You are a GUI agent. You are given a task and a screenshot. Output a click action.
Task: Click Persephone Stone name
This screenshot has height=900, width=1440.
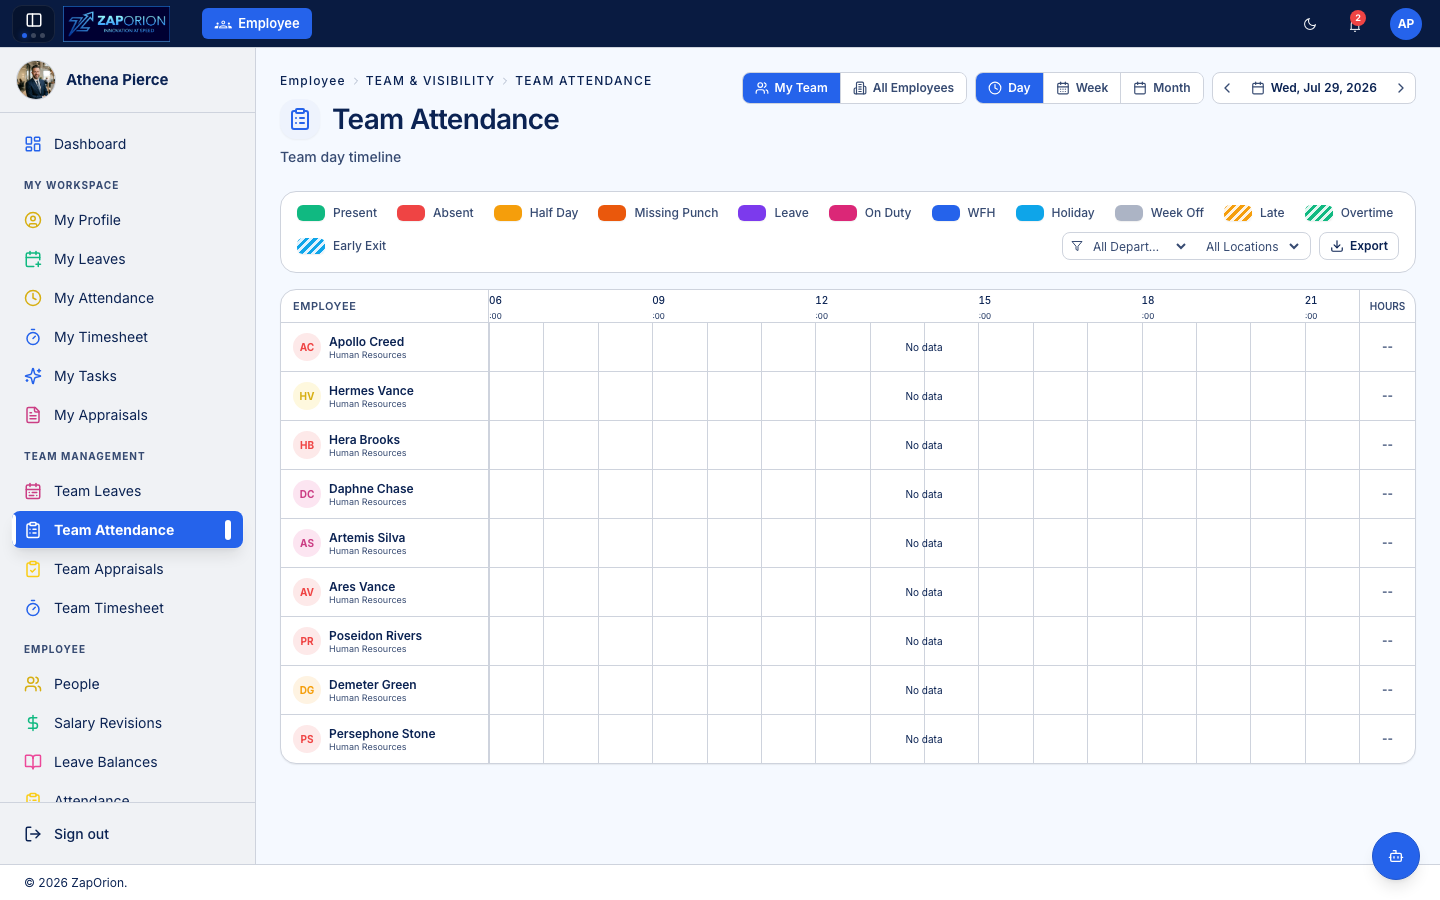tap(382, 734)
